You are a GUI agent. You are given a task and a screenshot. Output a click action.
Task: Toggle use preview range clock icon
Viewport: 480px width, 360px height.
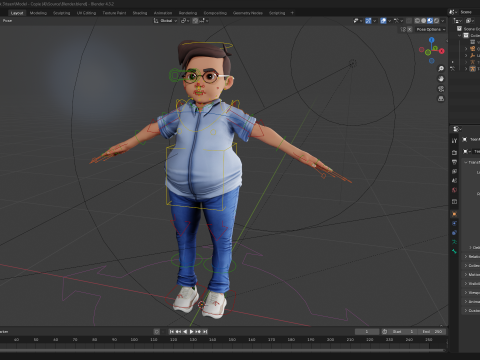pos(384,331)
